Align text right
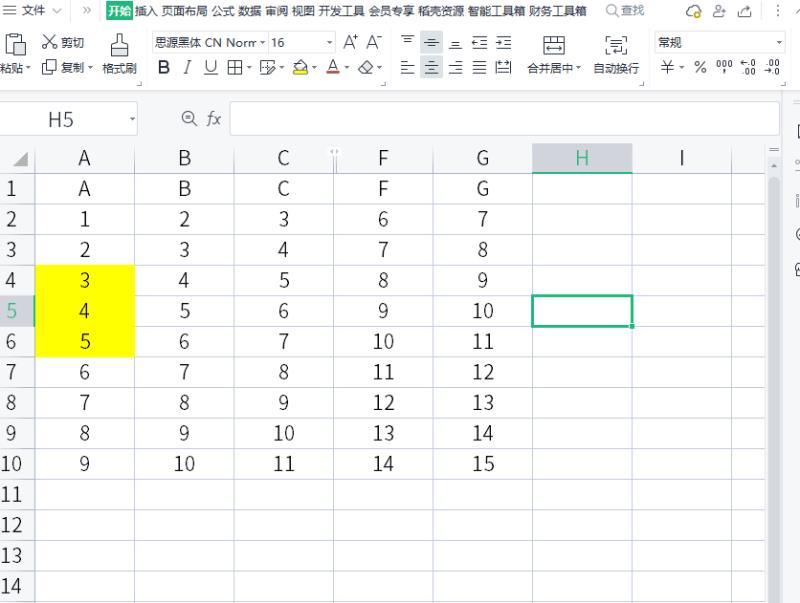This screenshot has height=603, width=800. 455,67
